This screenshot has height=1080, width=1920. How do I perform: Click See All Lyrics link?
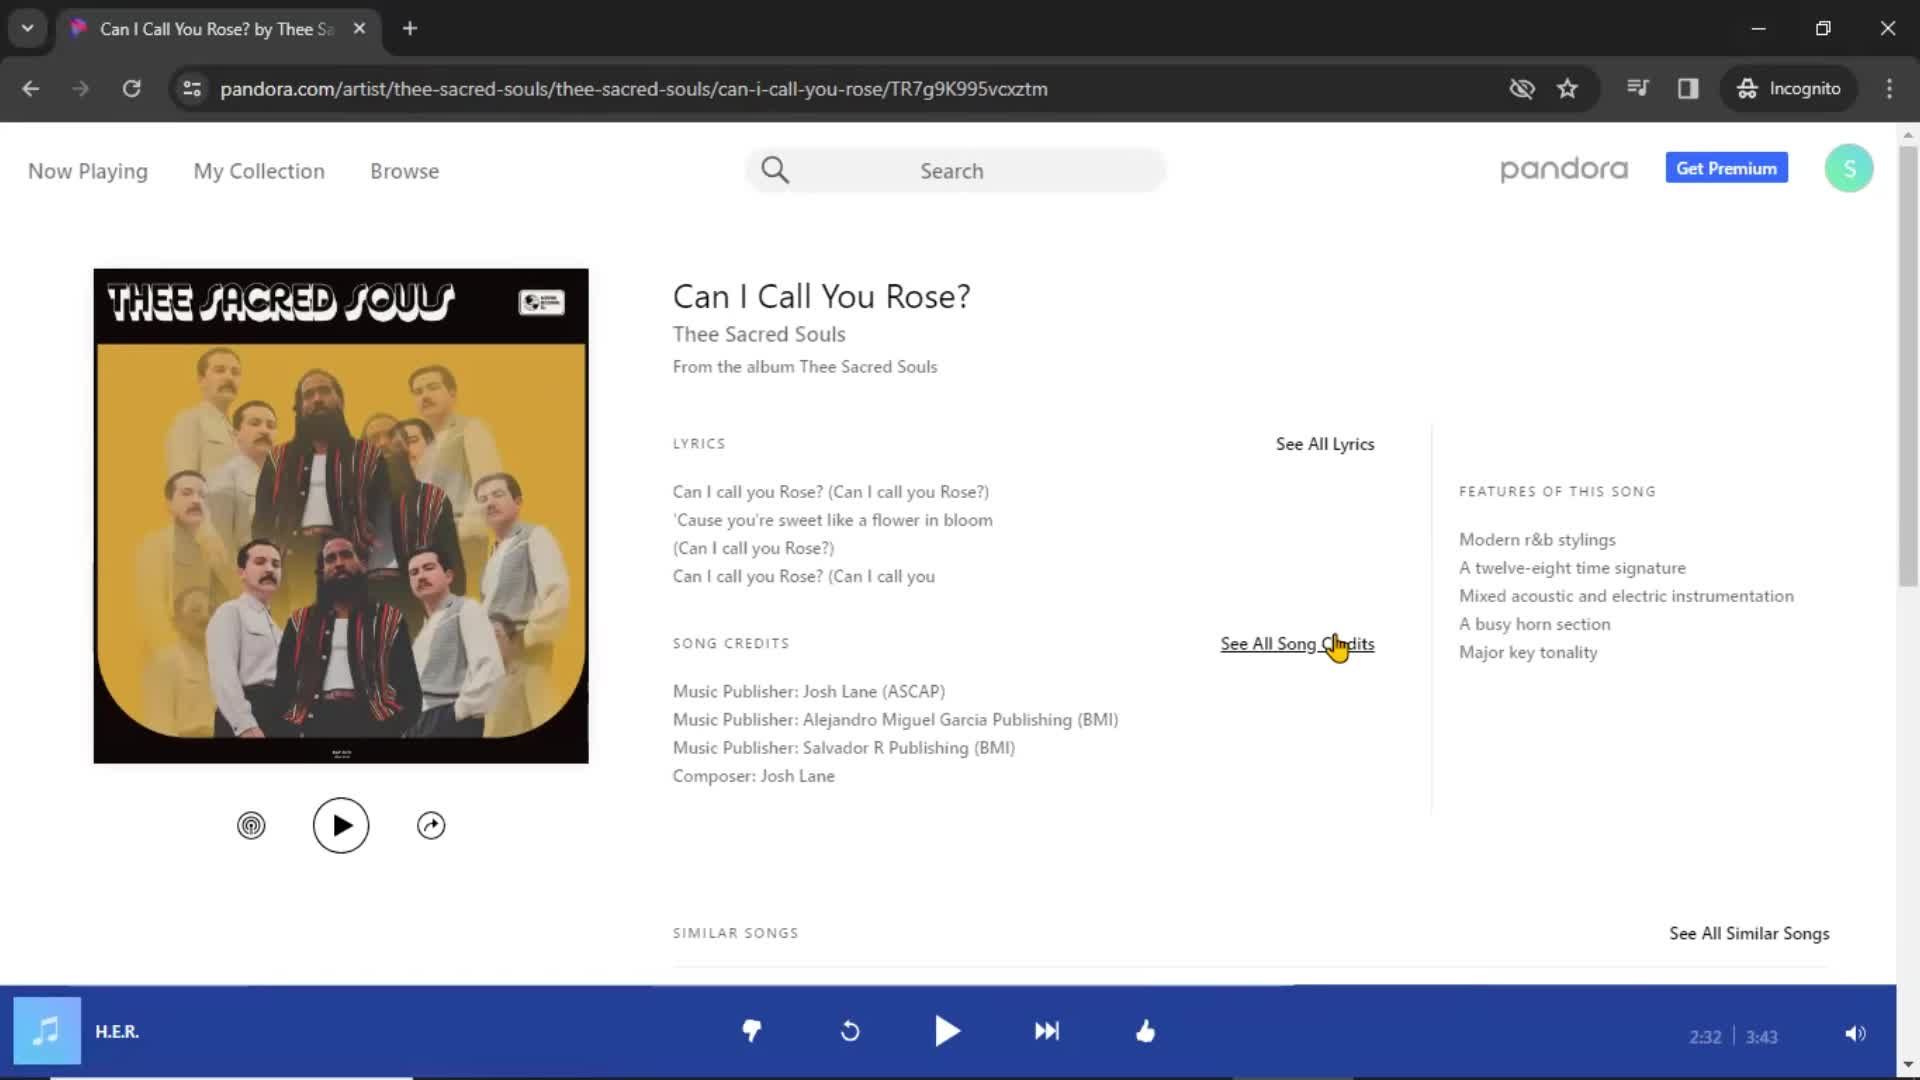pos(1324,443)
